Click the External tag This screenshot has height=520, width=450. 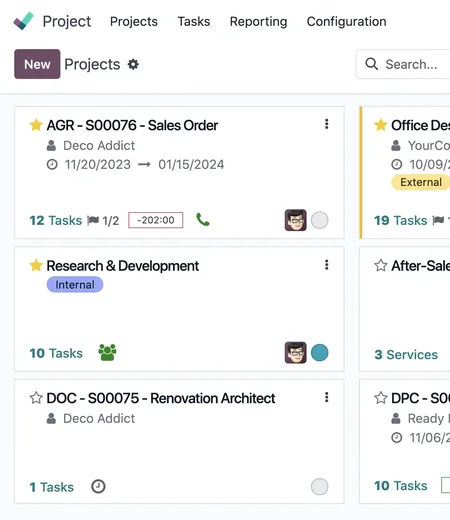(x=421, y=182)
